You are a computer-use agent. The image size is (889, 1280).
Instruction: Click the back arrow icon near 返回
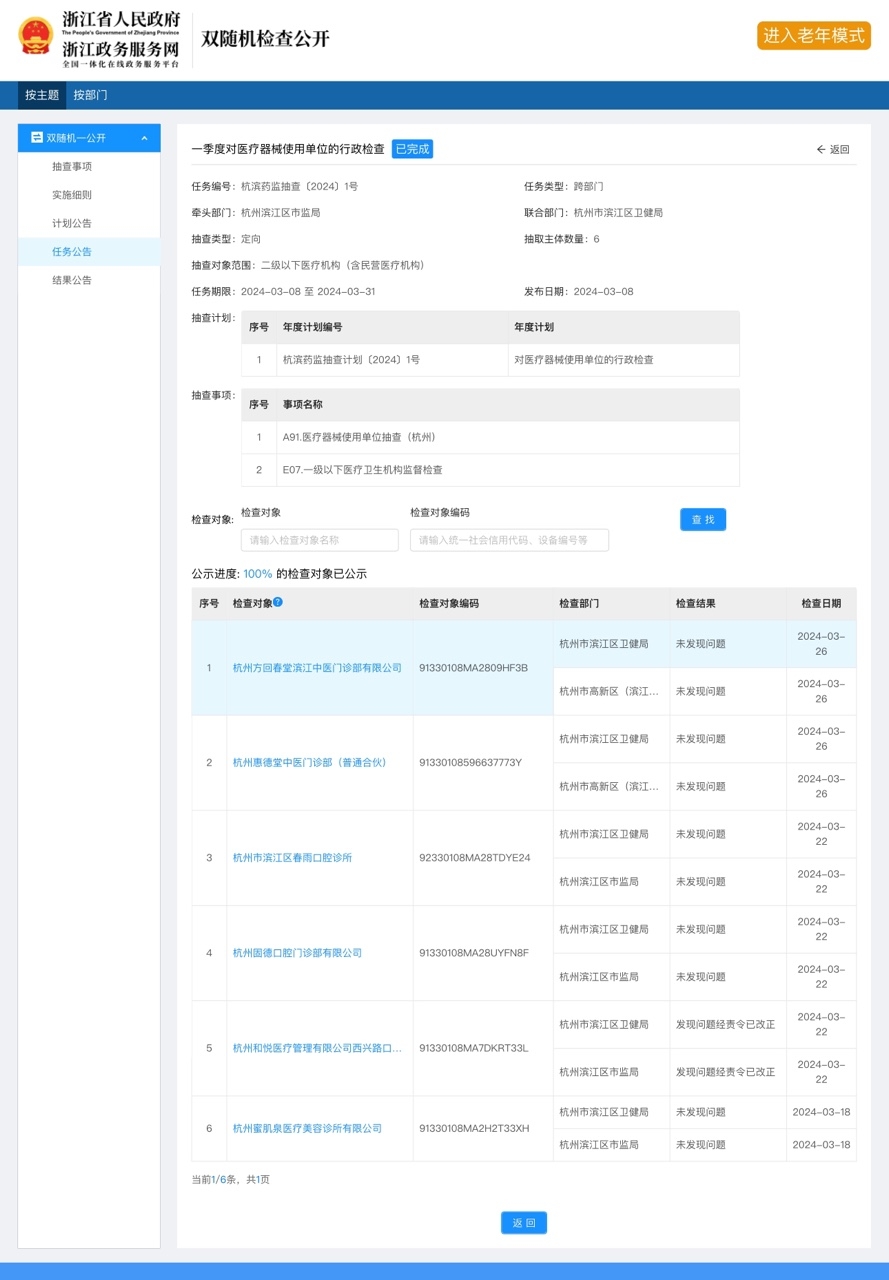coord(821,150)
